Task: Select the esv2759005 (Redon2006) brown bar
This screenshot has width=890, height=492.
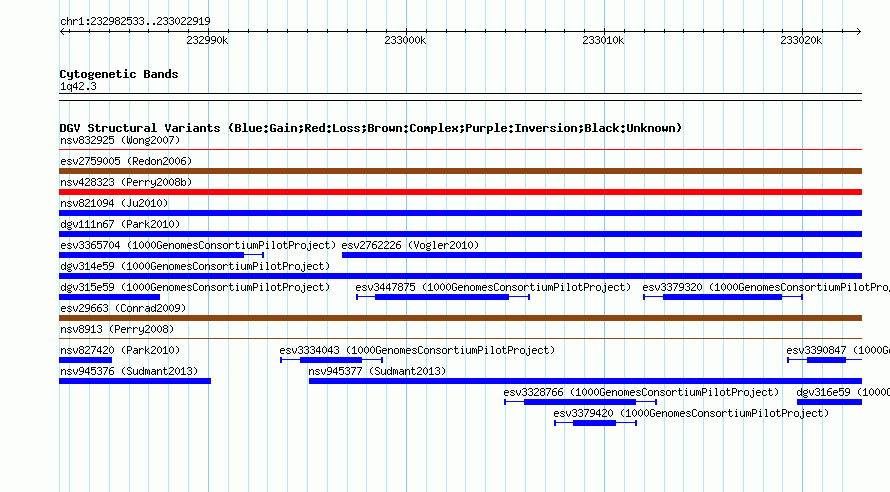Action: pyautogui.click(x=460, y=171)
